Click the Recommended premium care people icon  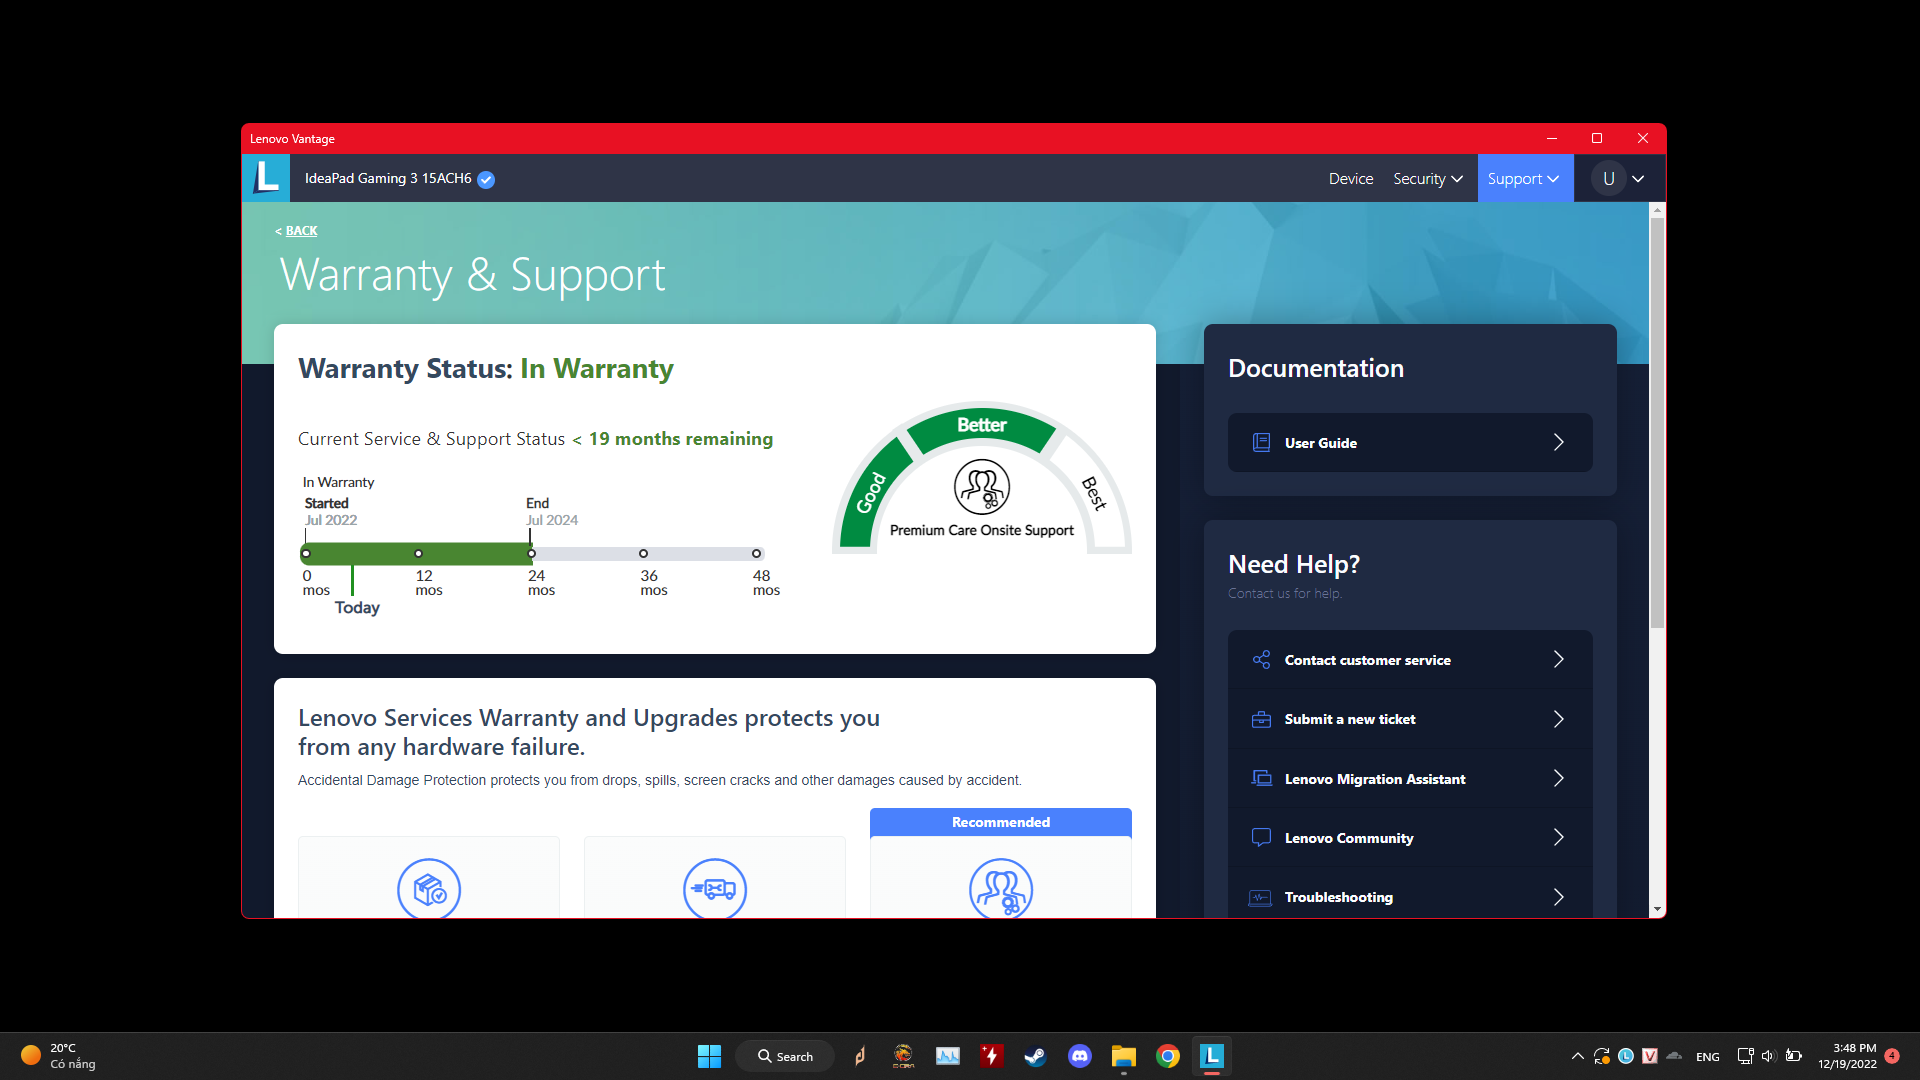[1000, 888]
